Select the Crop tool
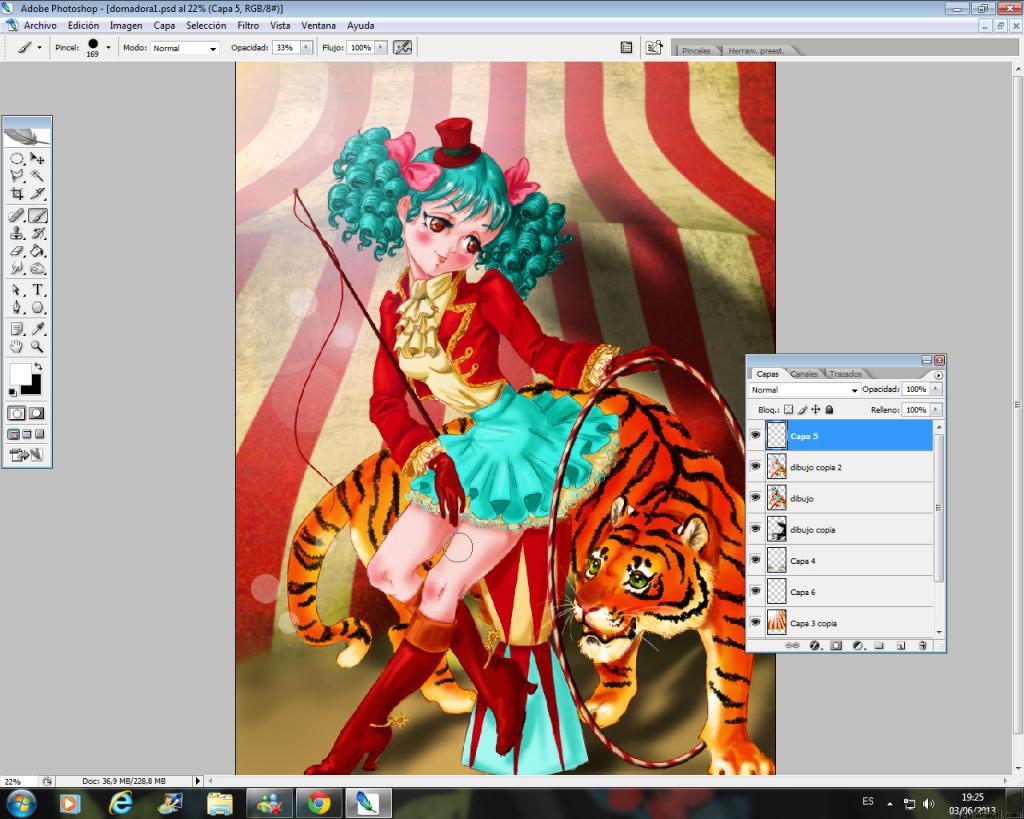This screenshot has width=1024, height=819. click(17, 193)
